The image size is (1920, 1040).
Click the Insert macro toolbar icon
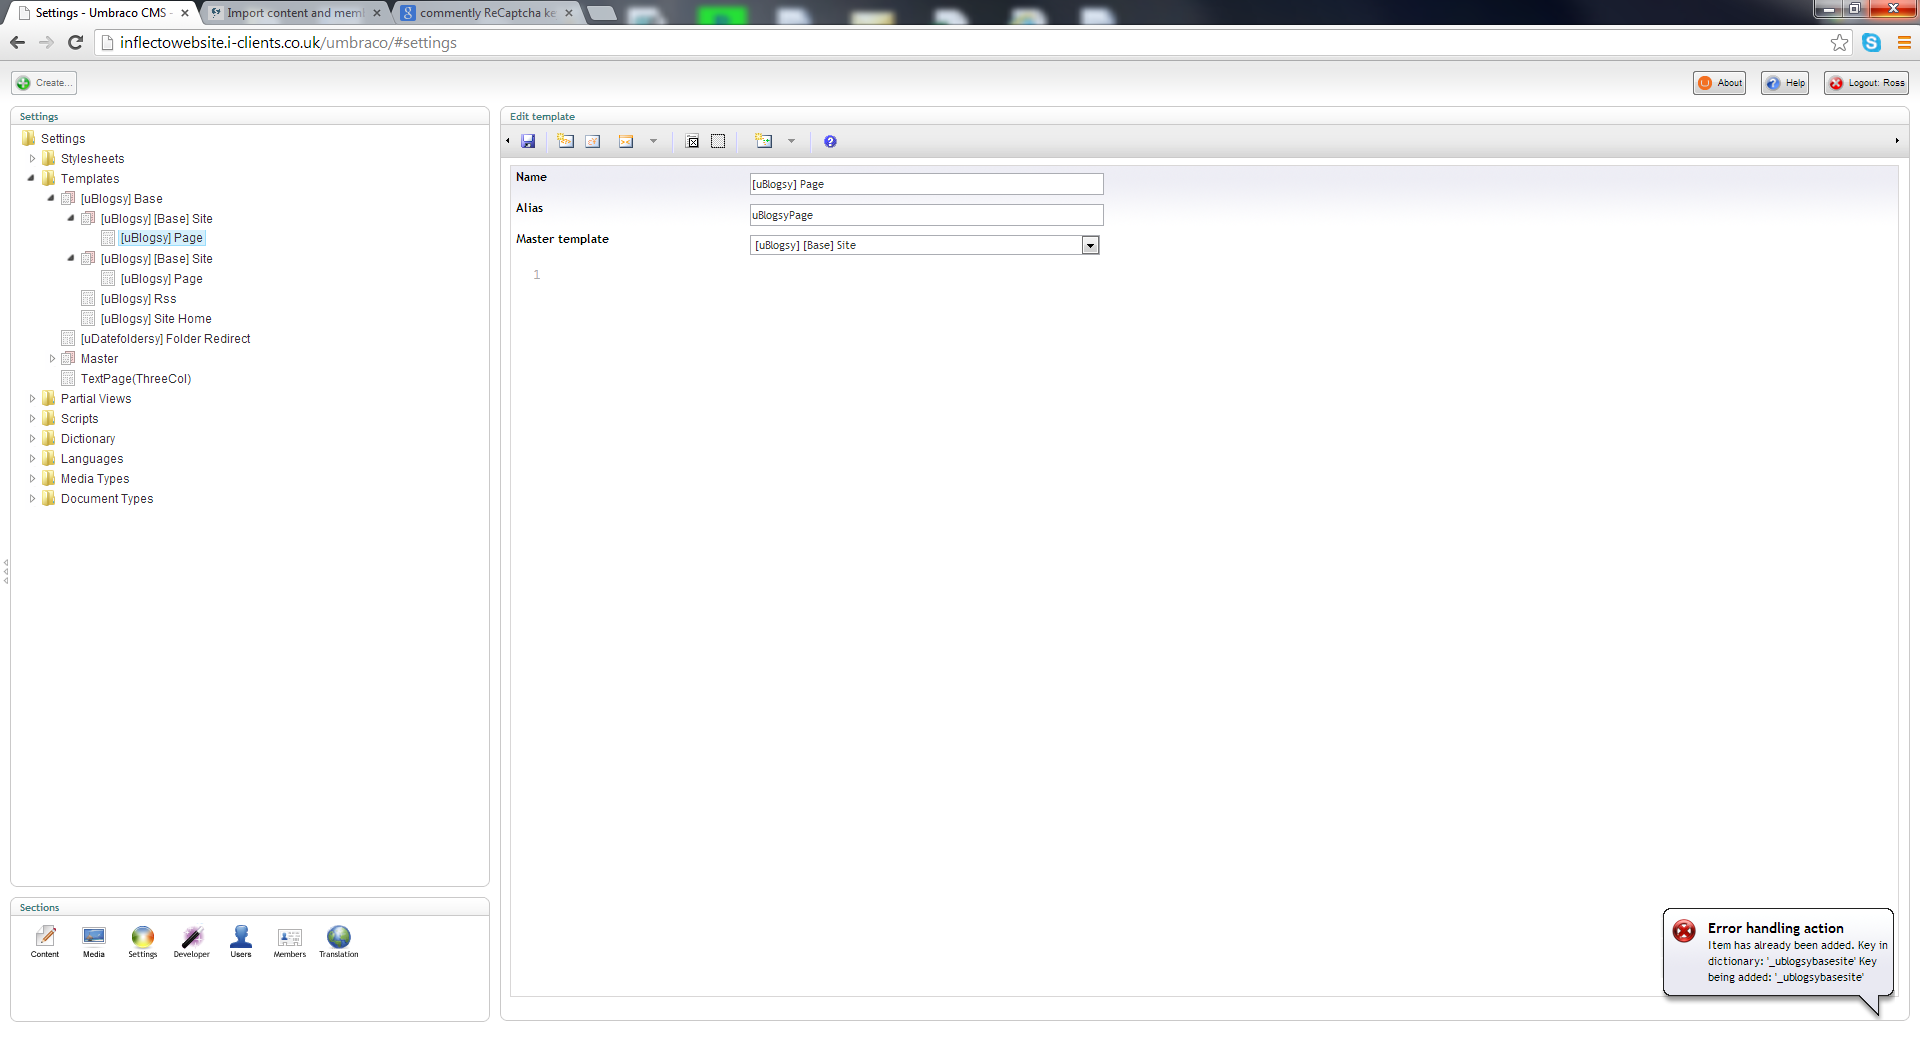pos(626,141)
